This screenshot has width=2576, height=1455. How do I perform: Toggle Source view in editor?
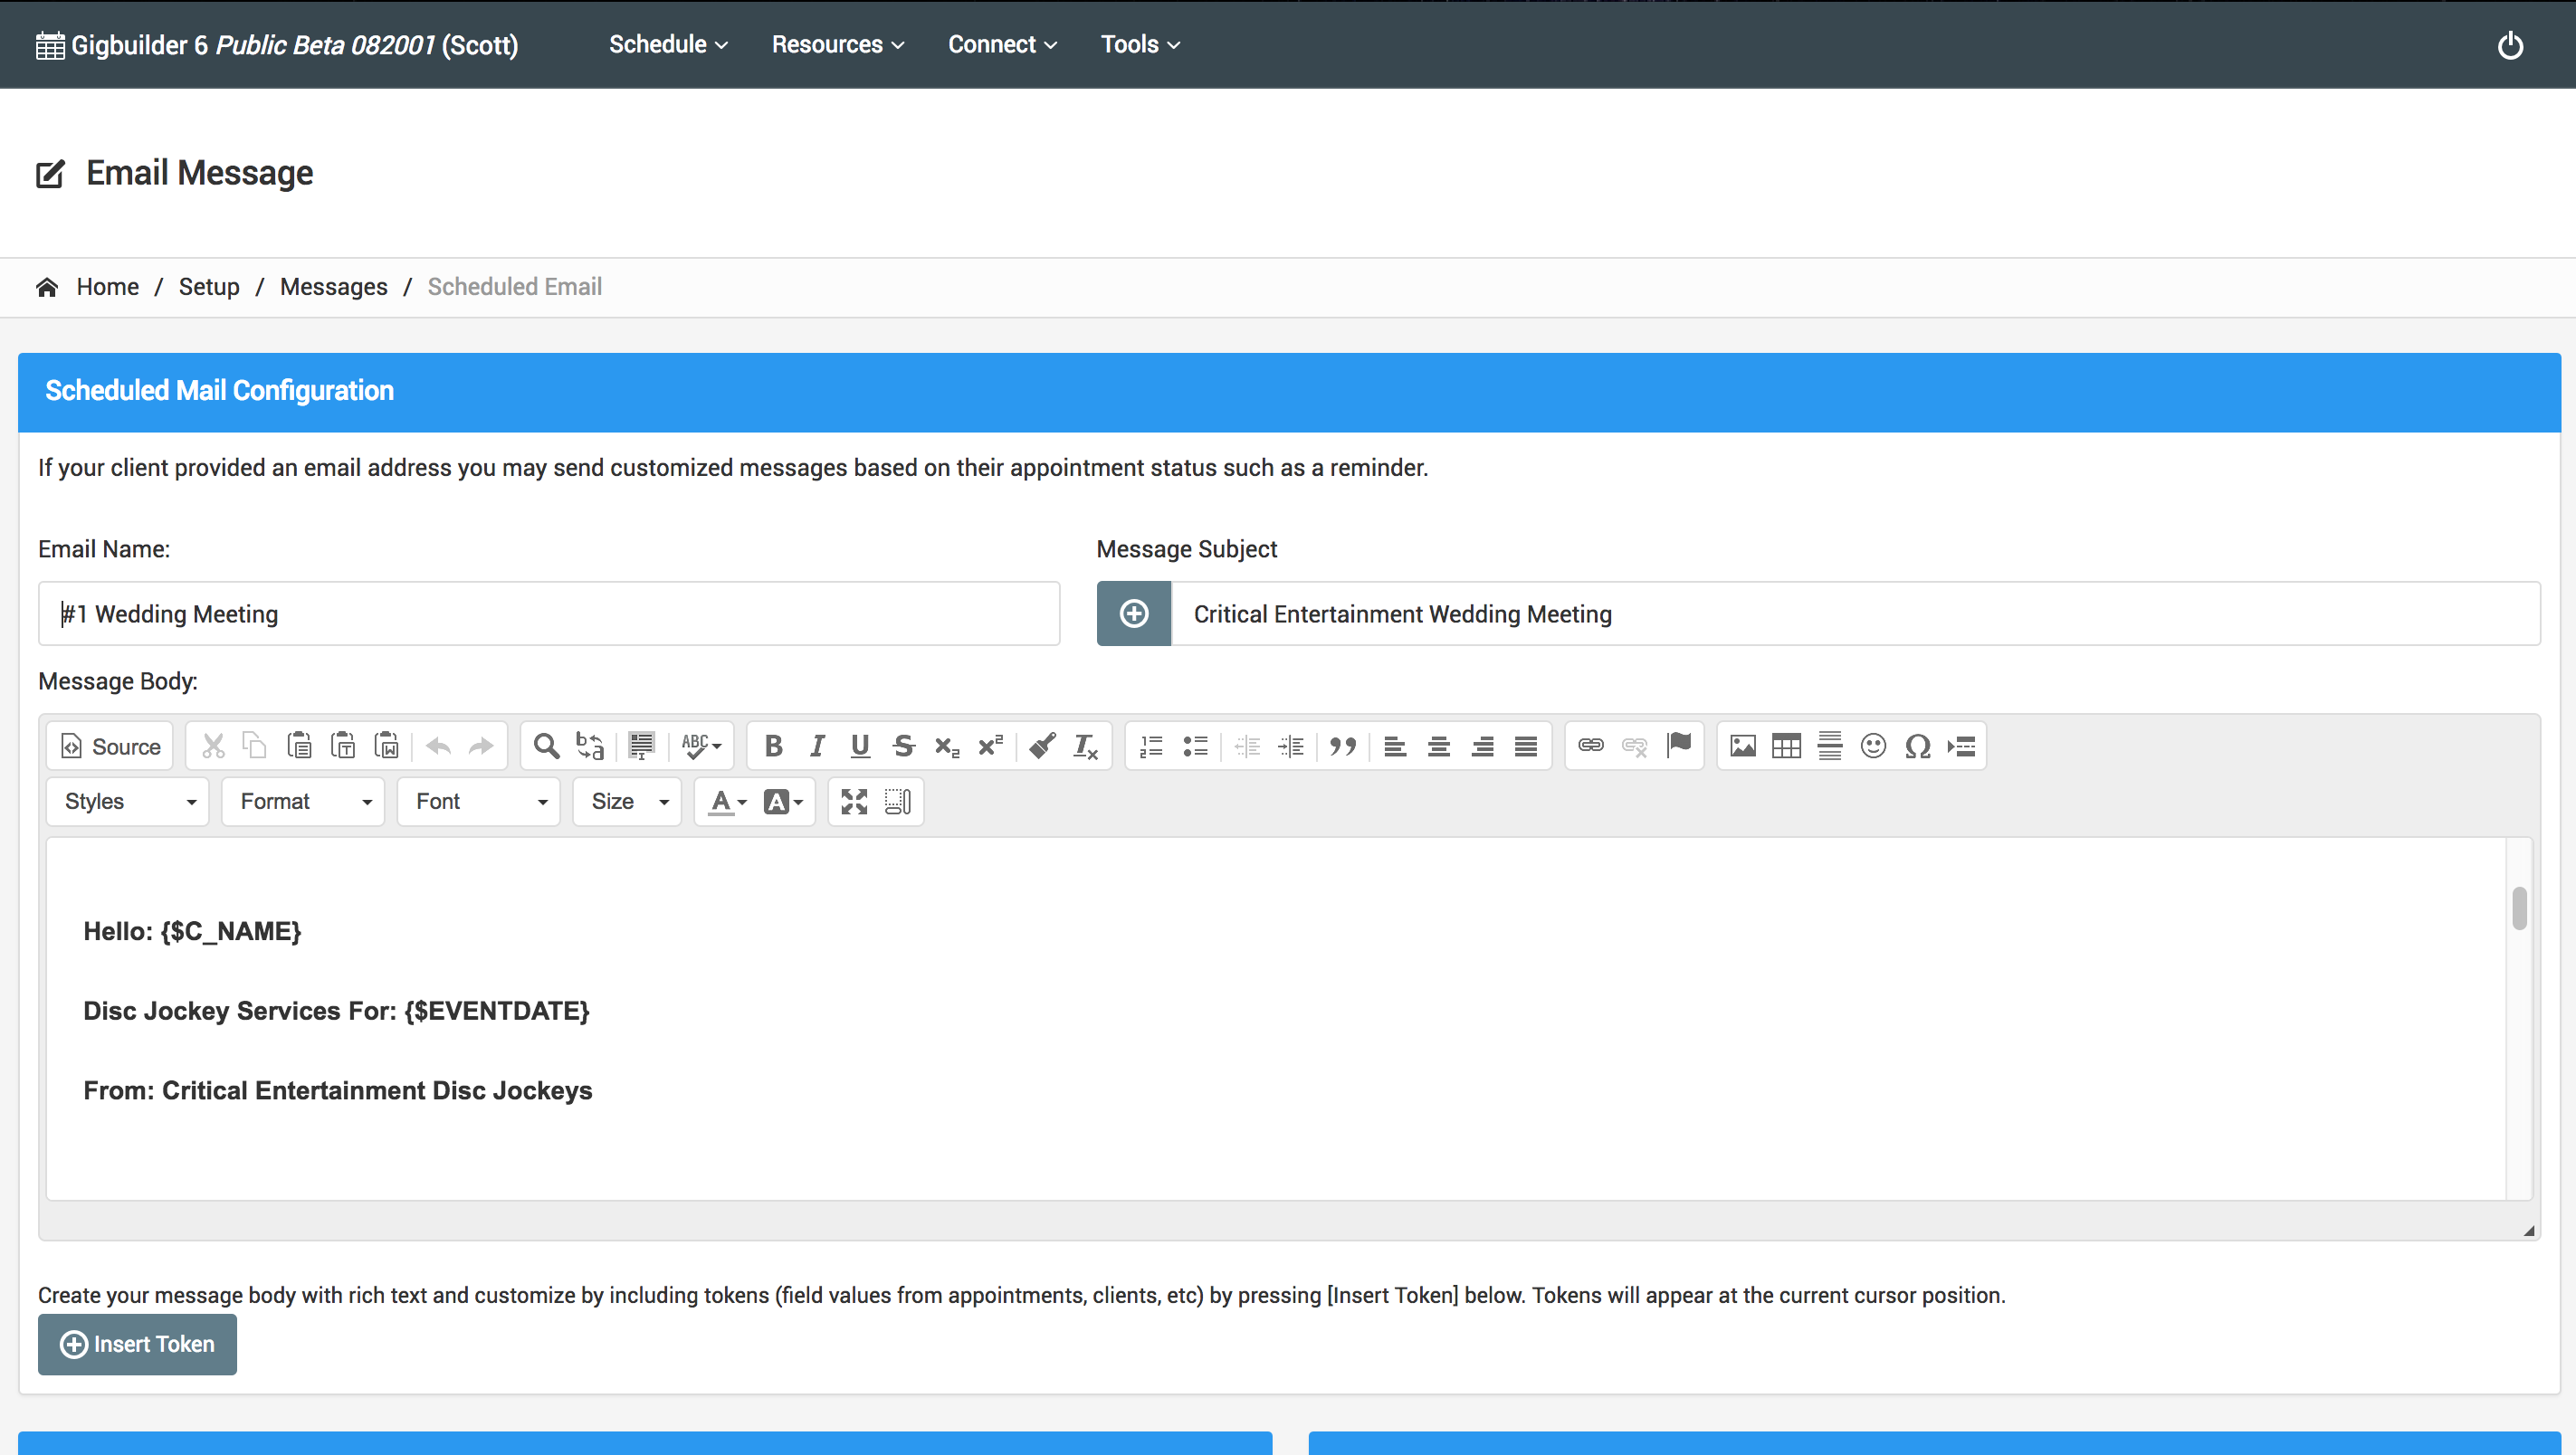click(110, 746)
